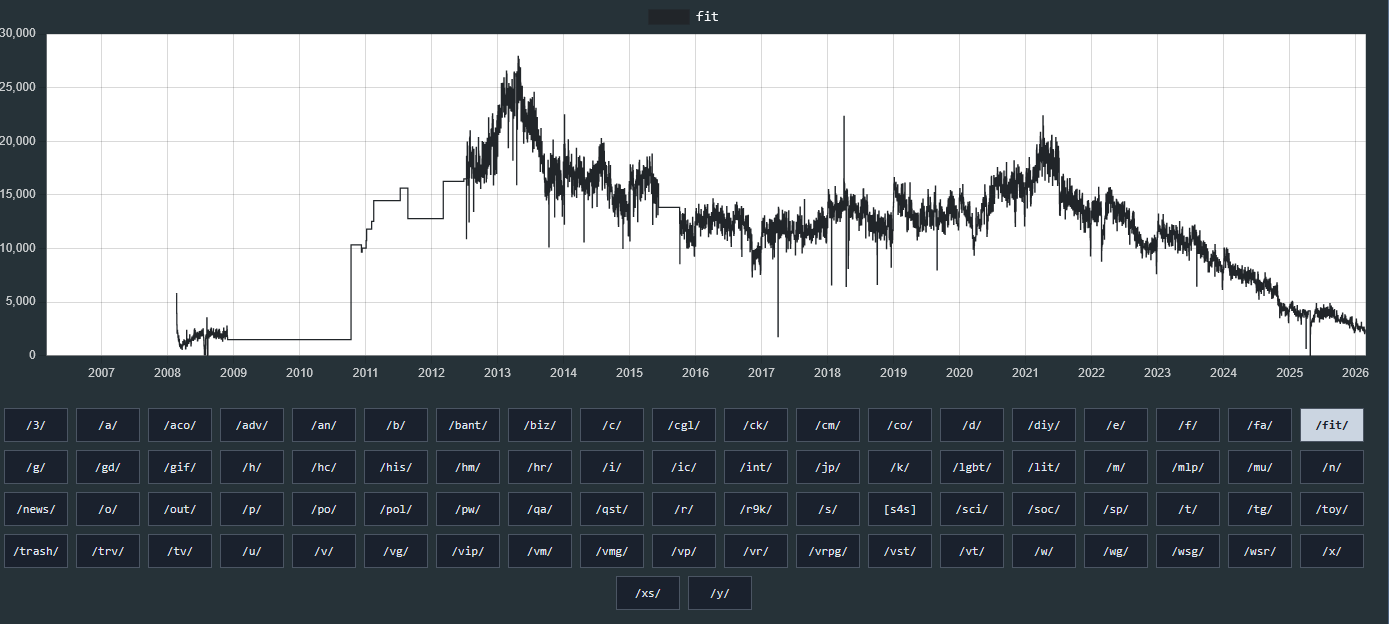Pick the /tg/ board button

[1260, 509]
